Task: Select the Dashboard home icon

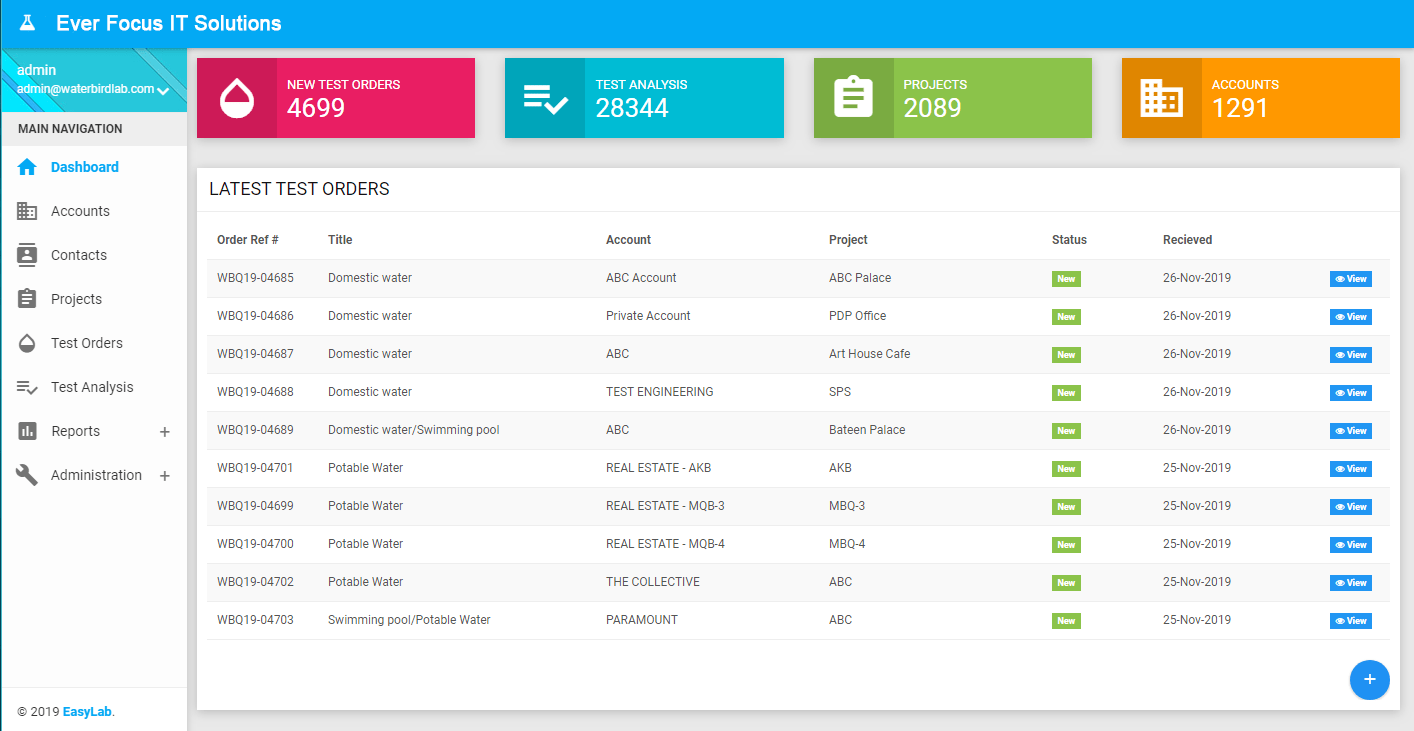Action: (26, 166)
